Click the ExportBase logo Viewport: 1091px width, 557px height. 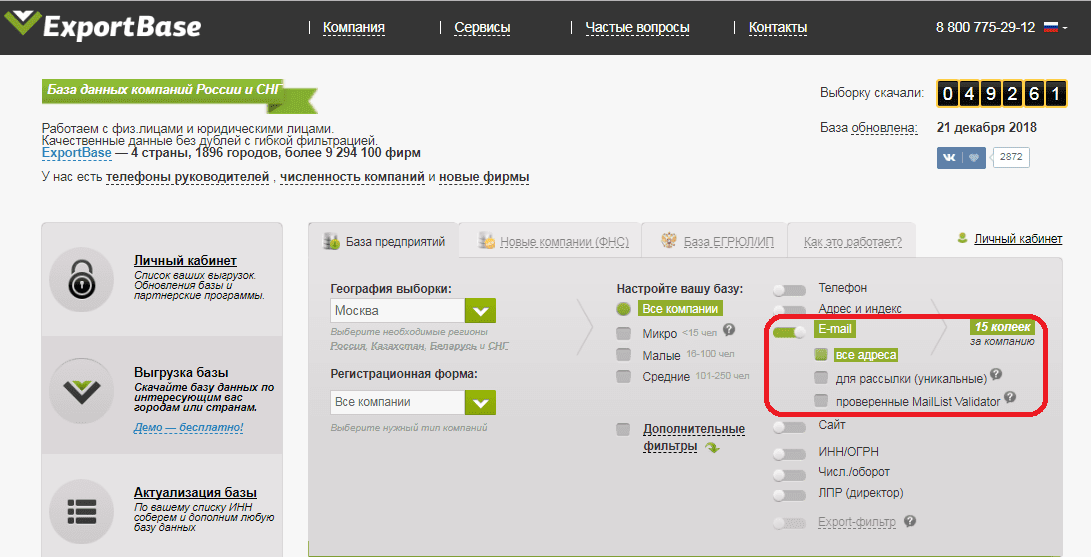pos(104,25)
